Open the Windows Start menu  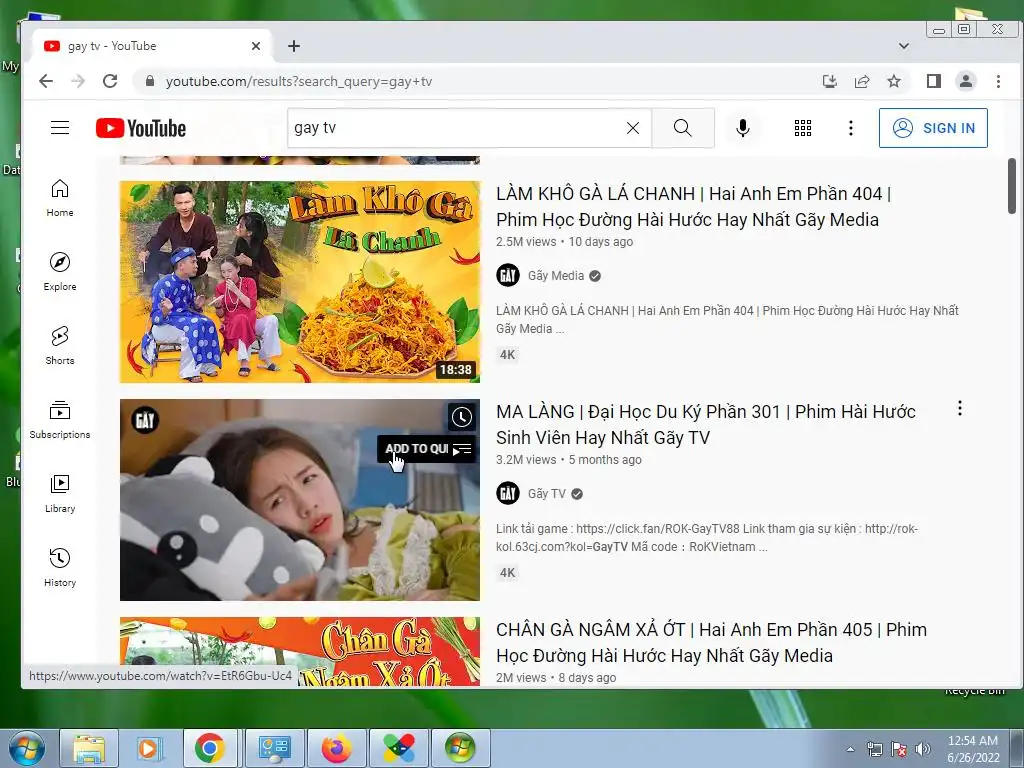[26, 748]
